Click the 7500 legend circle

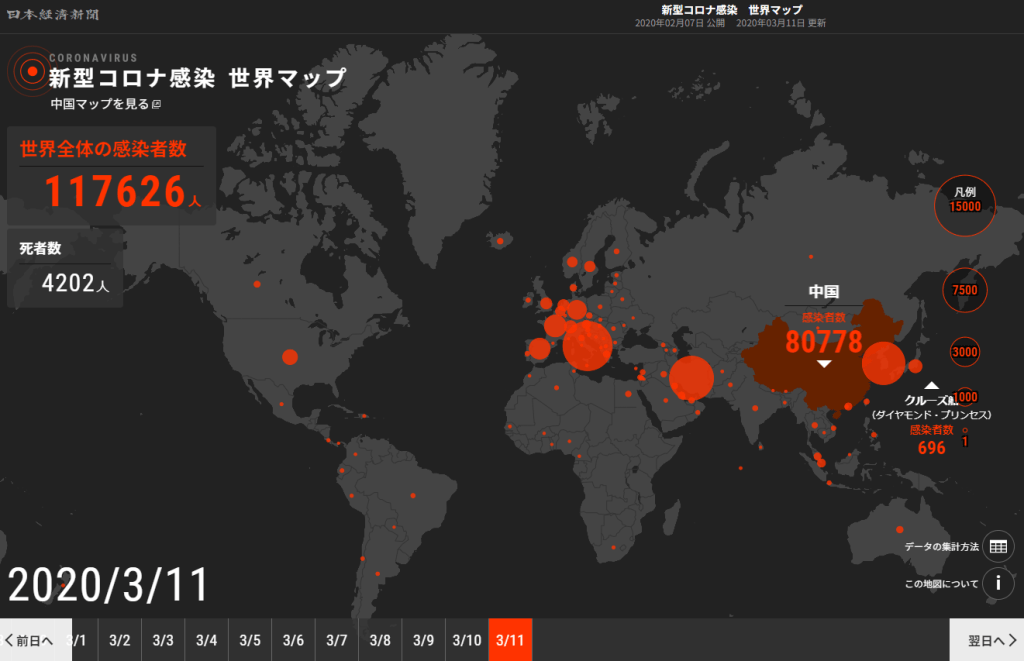[x=965, y=290]
